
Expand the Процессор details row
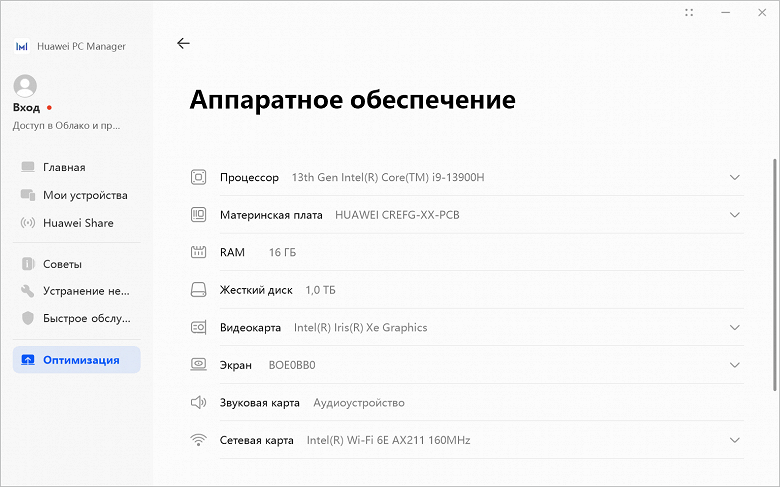[735, 177]
